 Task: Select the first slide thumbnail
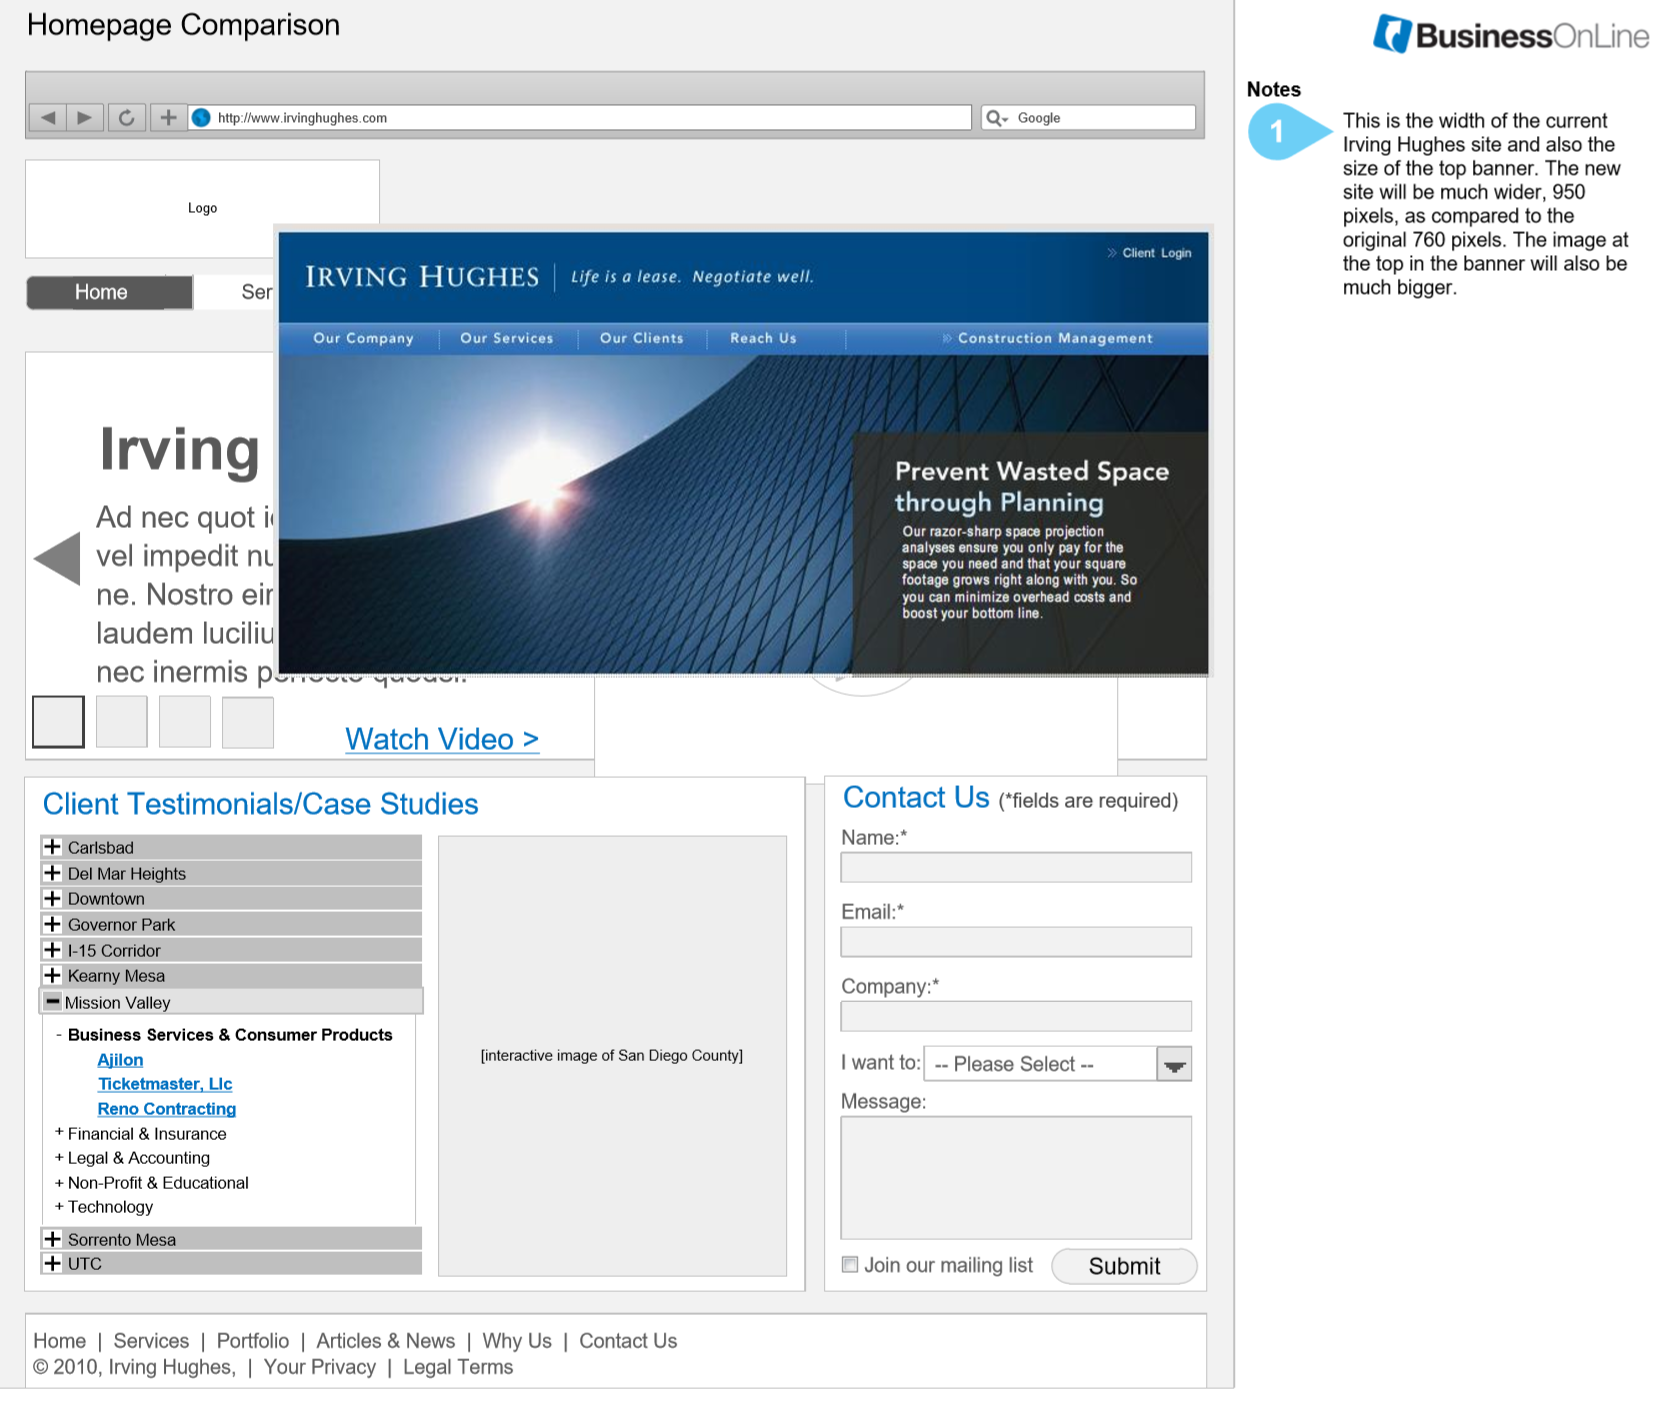pos(58,722)
